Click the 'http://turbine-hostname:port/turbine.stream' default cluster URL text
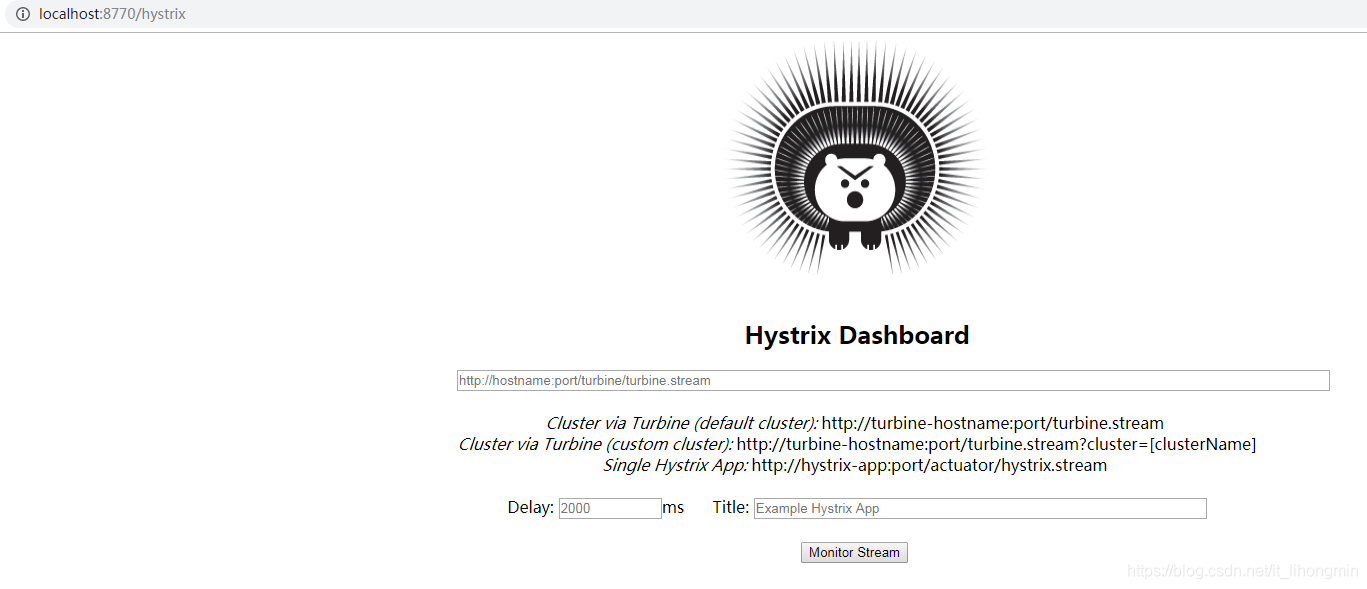1367x589 pixels. click(993, 423)
